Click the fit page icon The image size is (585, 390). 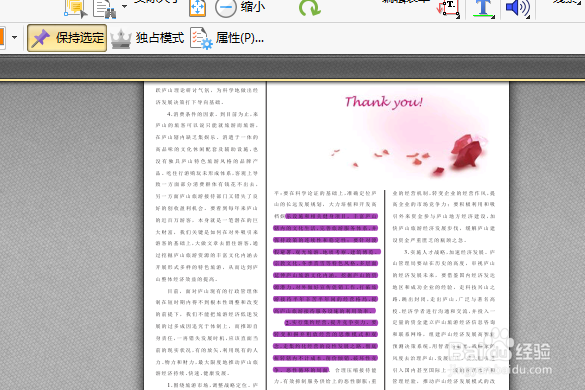(197, 7)
